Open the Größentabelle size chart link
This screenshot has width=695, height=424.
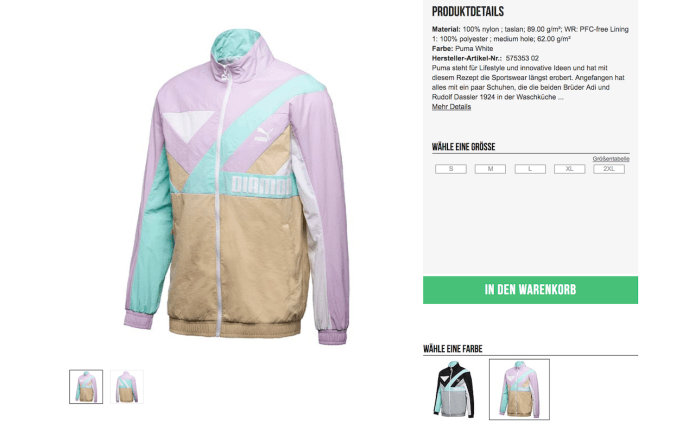pos(611,159)
